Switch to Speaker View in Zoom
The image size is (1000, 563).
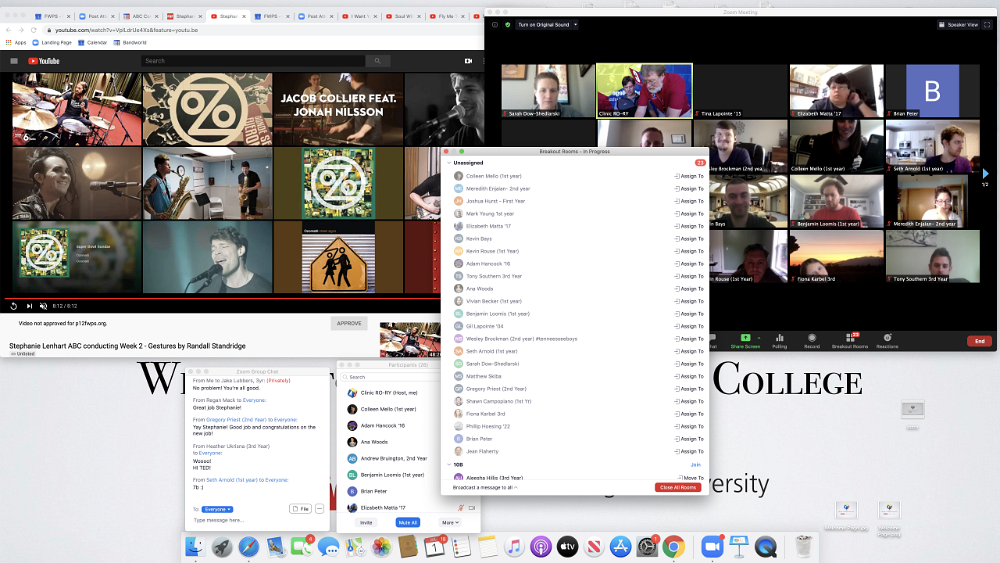pyautogui.click(x=958, y=25)
